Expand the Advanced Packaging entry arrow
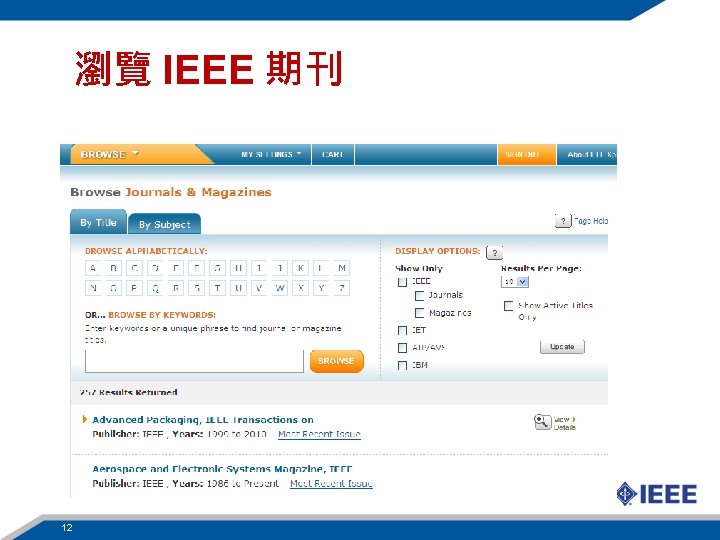The width and height of the screenshot is (720, 540). pyautogui.click(x=84, y=419)
